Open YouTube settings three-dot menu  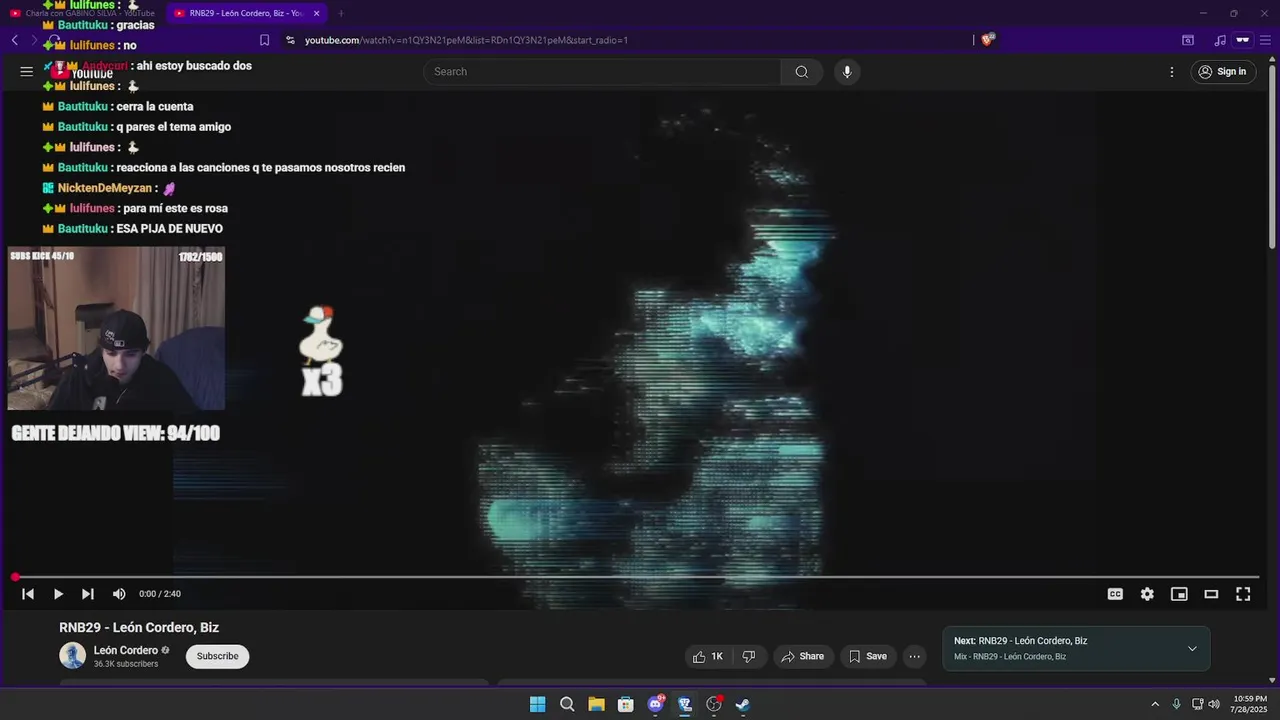(x=1172, y=72)
